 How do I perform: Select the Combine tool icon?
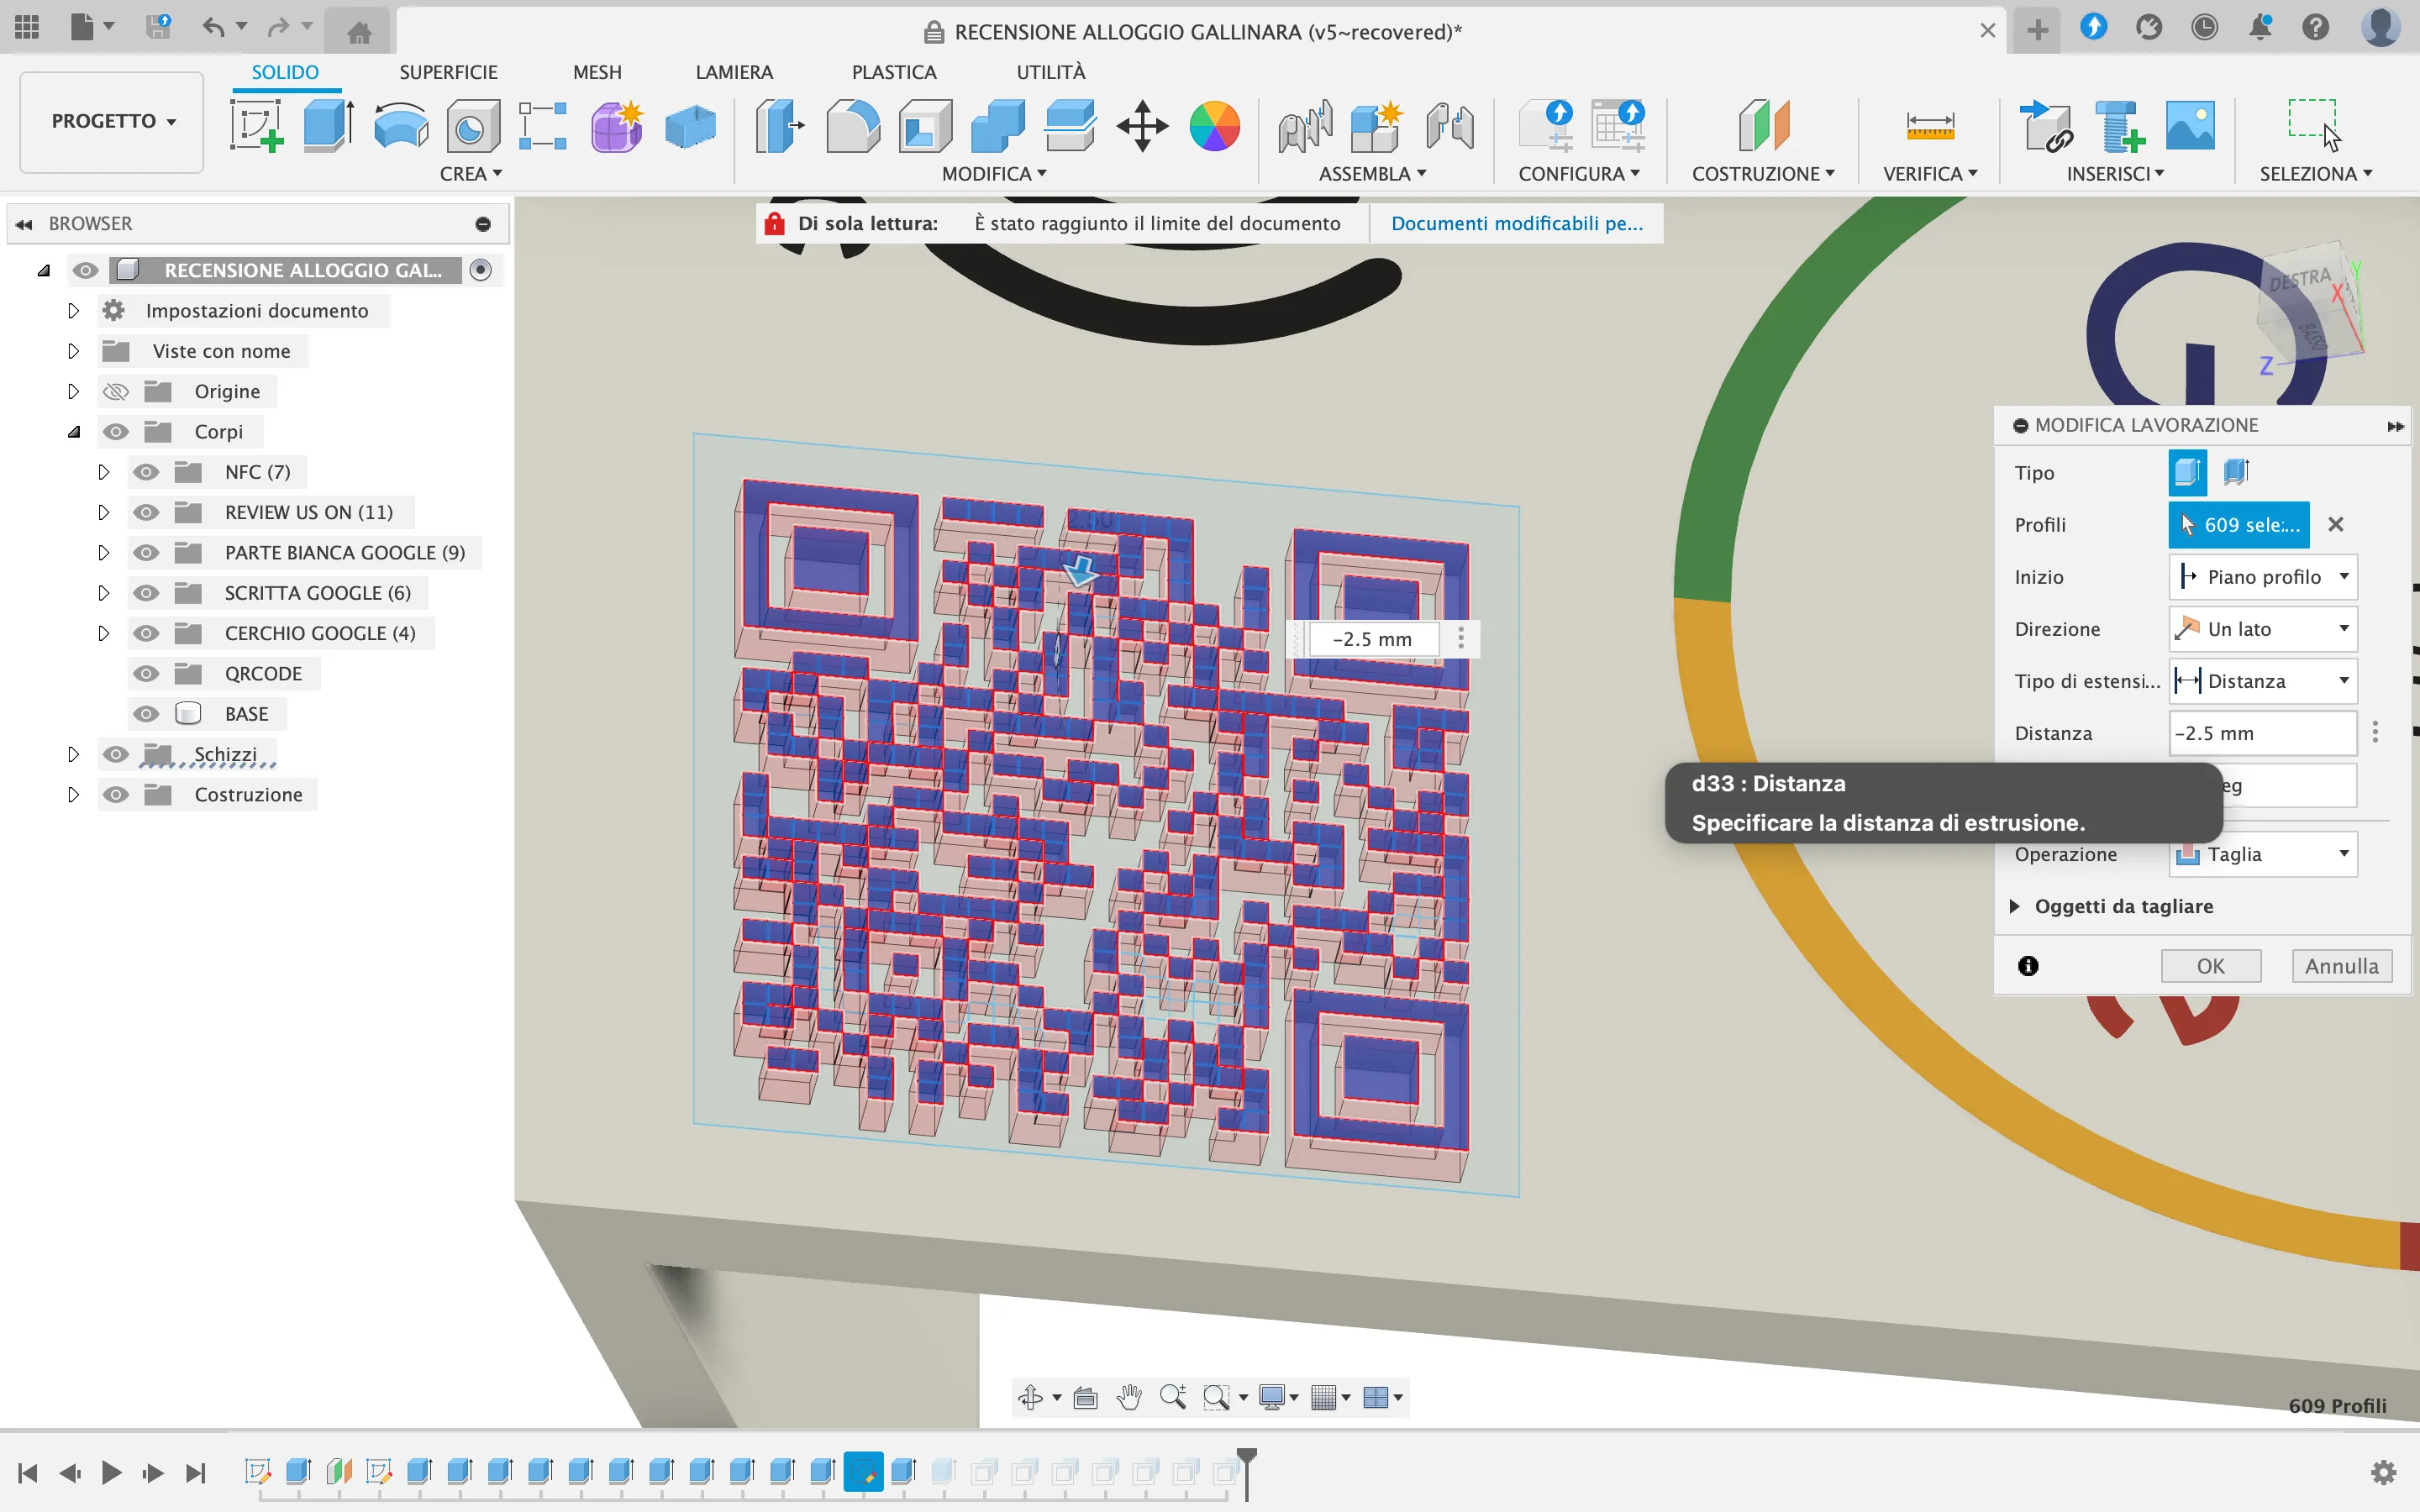tap(998, 126)
